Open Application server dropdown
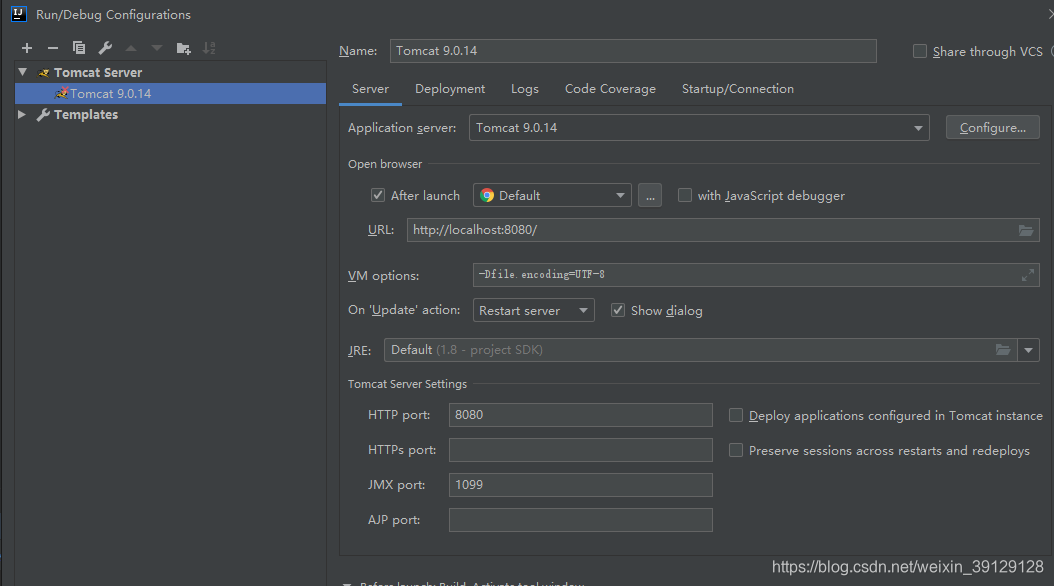 699,128
